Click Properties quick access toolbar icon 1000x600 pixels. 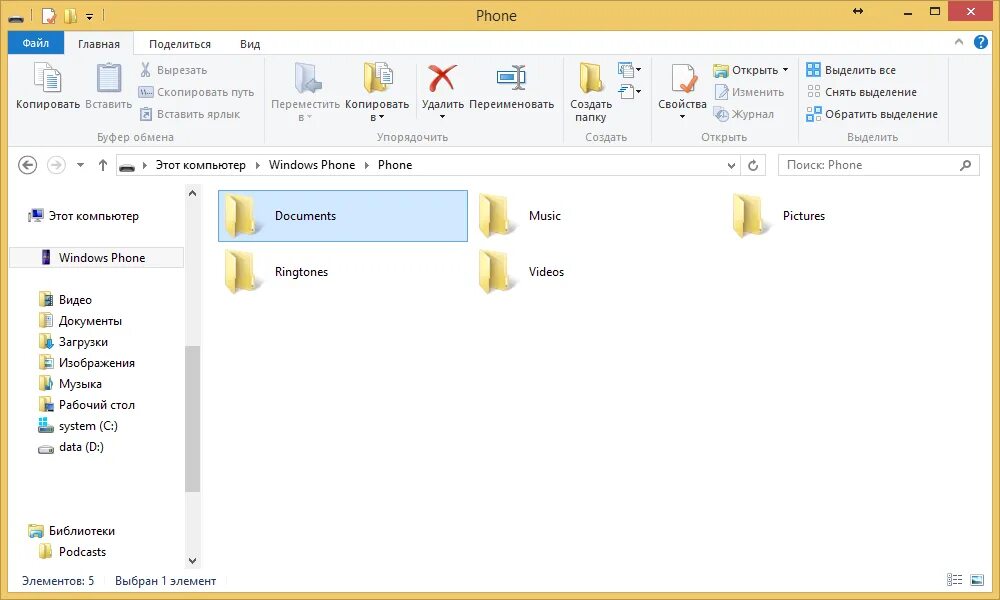[x=50, y=15]
